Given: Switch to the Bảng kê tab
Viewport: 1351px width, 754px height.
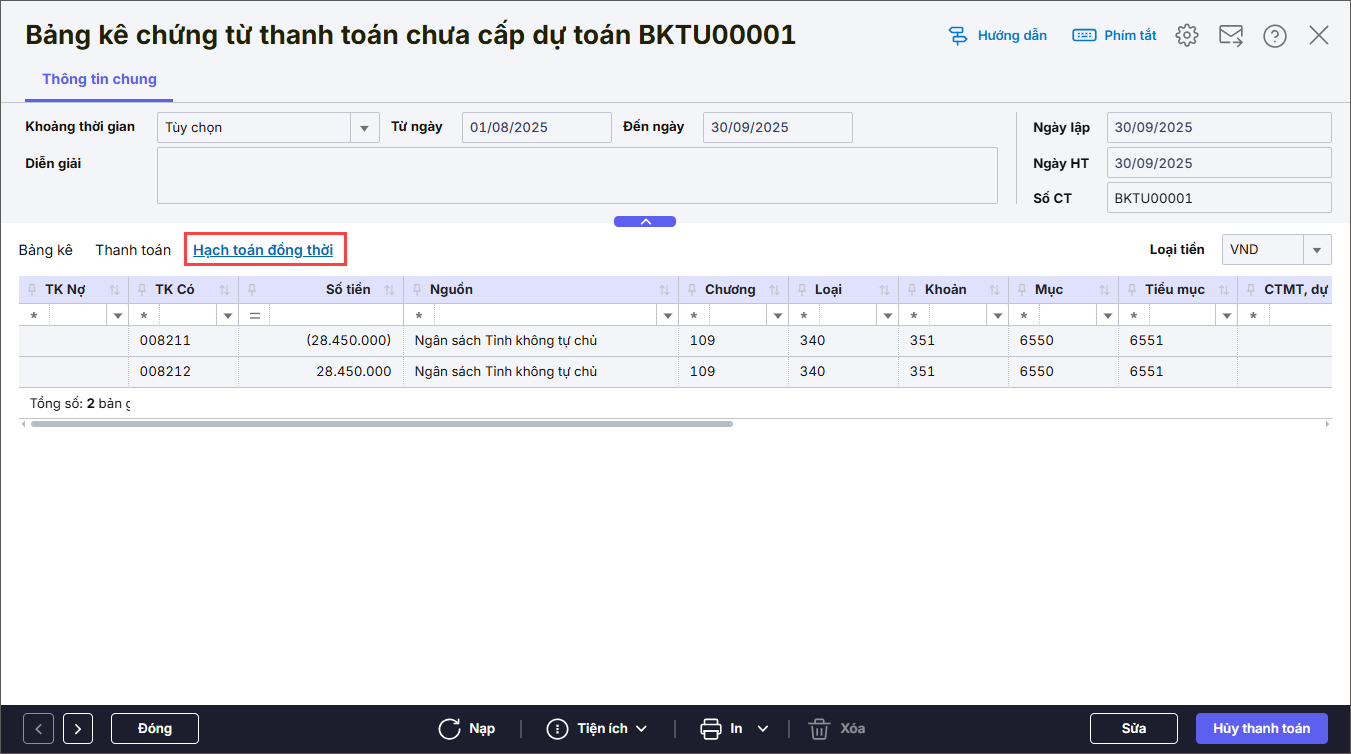Looking at the screenshot, I should [x=46, y=250].
